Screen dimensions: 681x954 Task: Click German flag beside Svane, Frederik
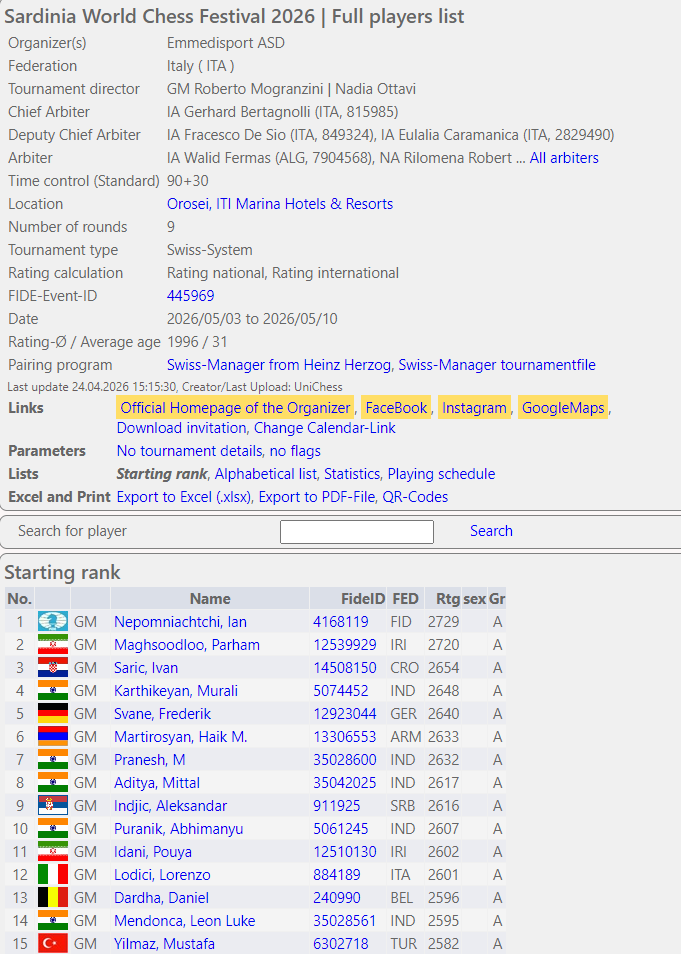point(53,713)
